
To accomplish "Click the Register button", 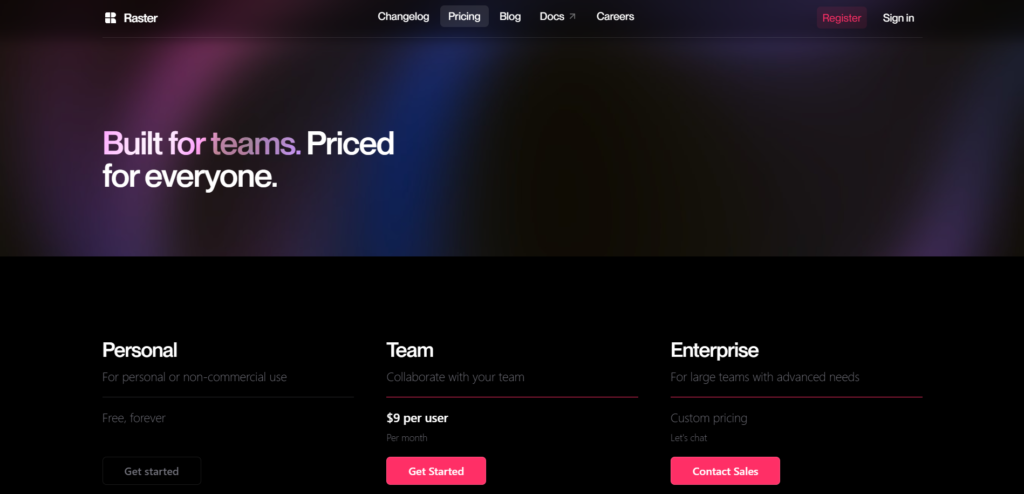I will click(x=841, y=18).
